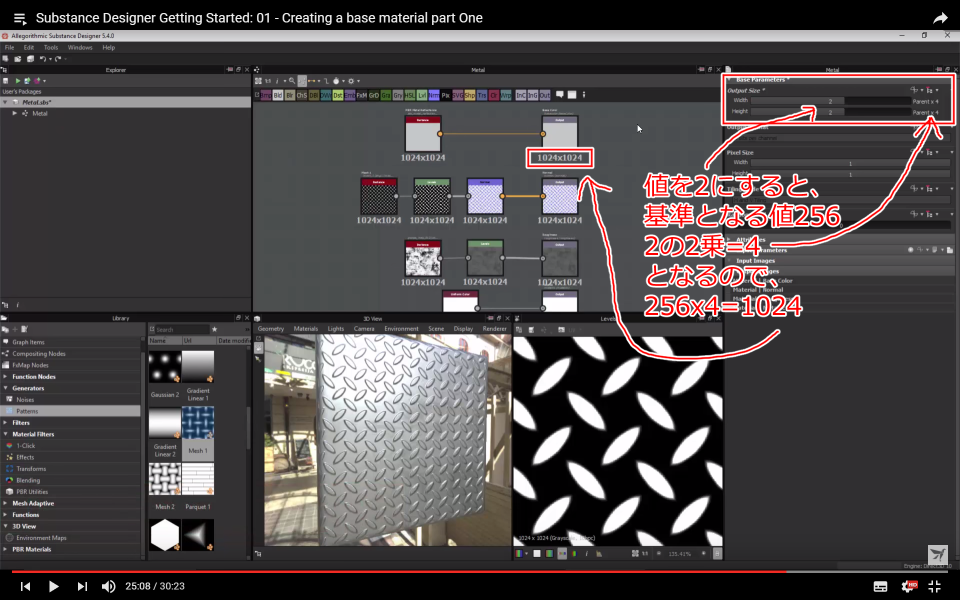This screenshot has width=960, height=600.
Task: Add an FX-Map (FxM) node
Action: [x=361, y=96]
